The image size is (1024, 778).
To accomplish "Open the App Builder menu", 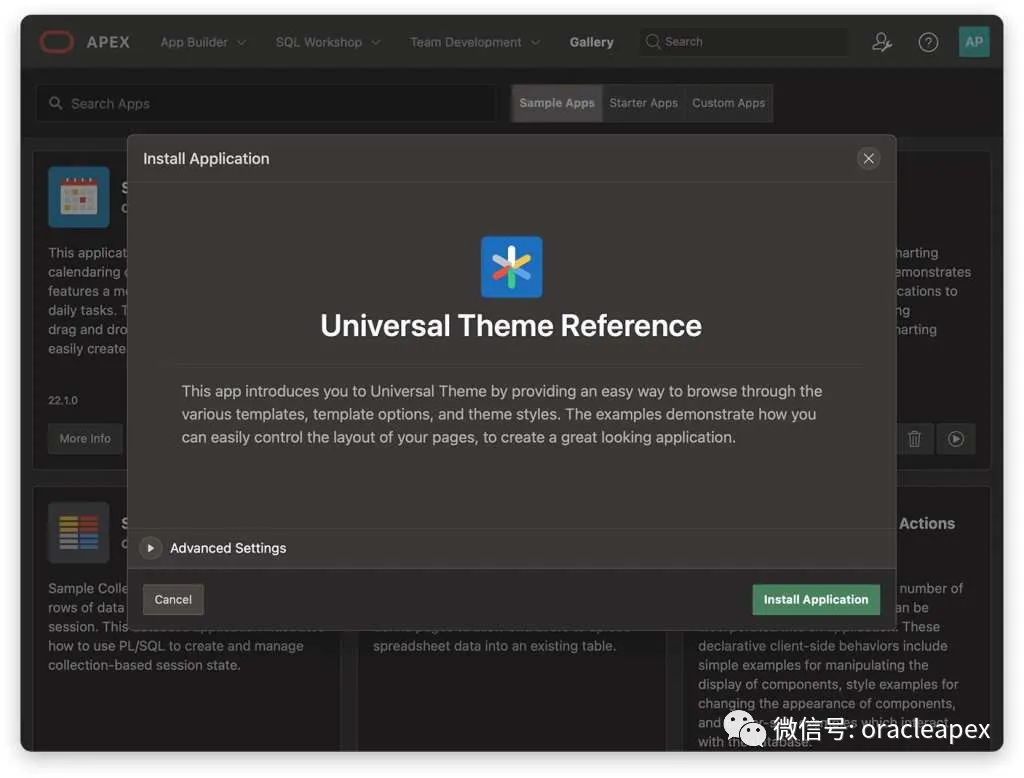I will (203, 42).
